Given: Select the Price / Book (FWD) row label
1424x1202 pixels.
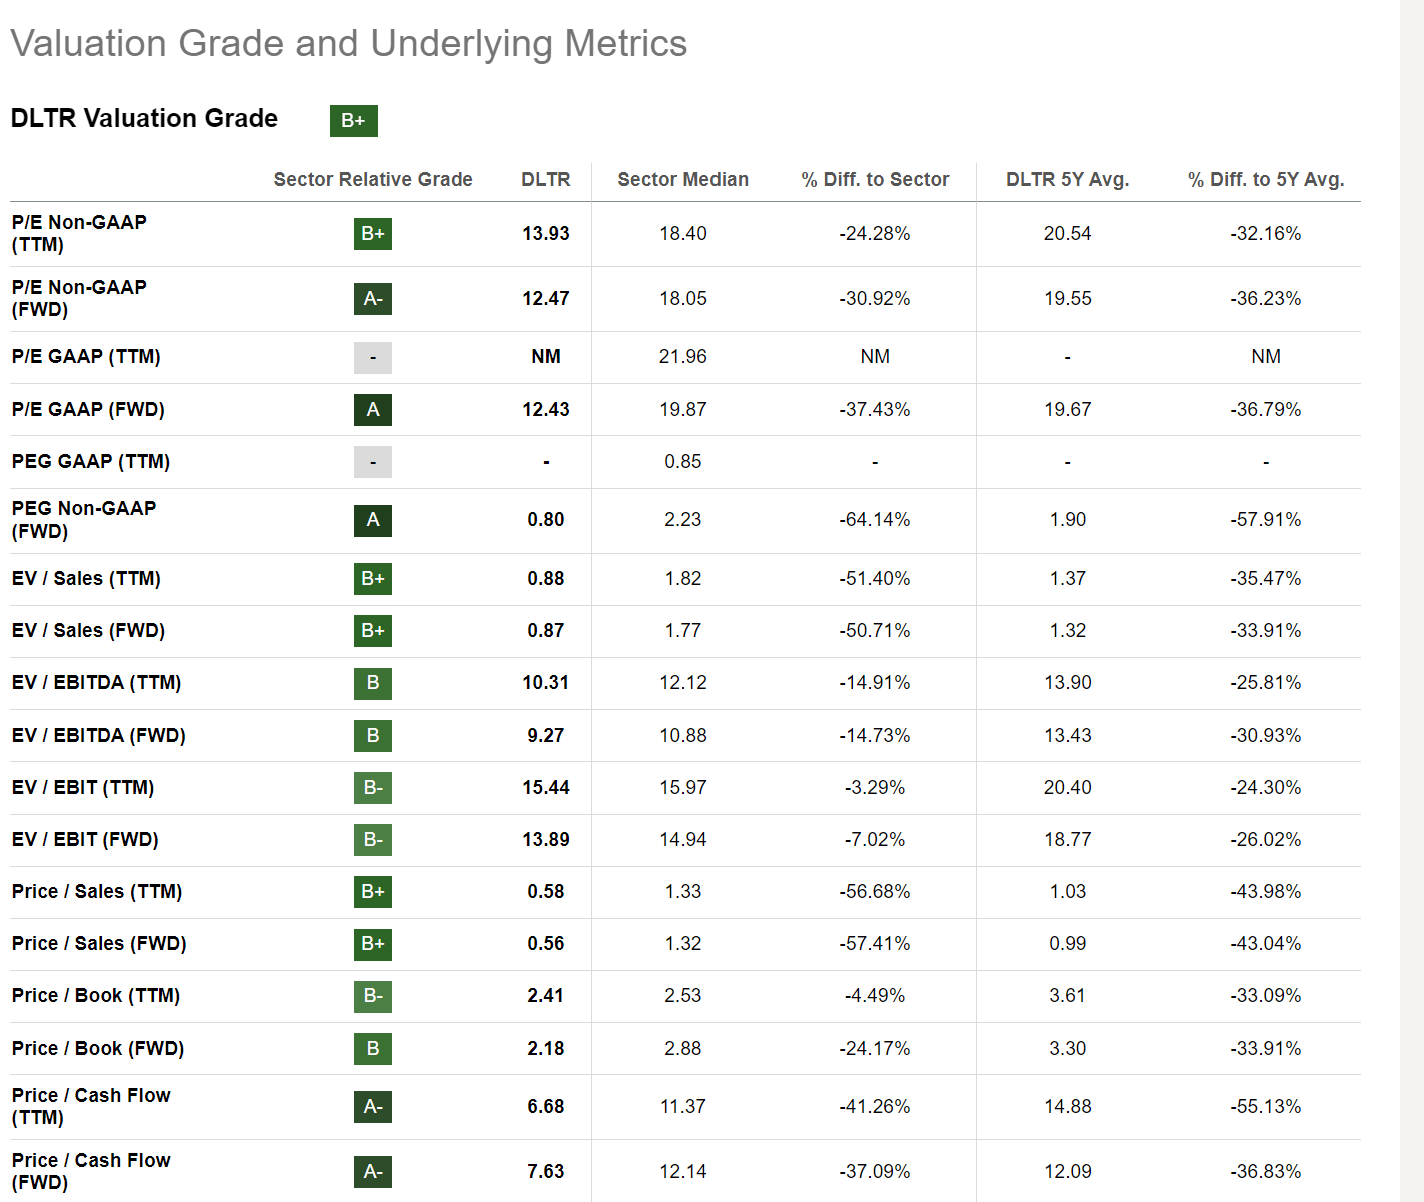Looking at the screenshot, I should tap(98, 1049).
